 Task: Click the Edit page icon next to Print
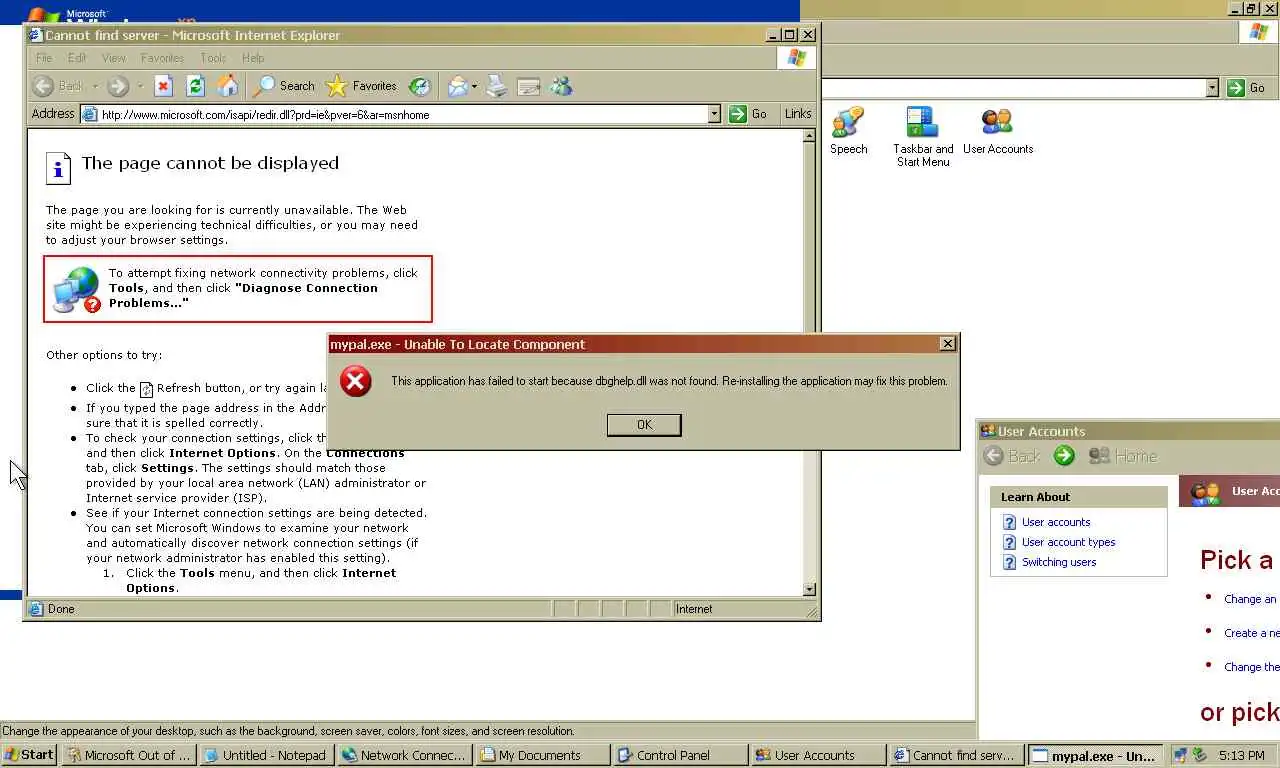pyautogui.click(x=529, y=86)
